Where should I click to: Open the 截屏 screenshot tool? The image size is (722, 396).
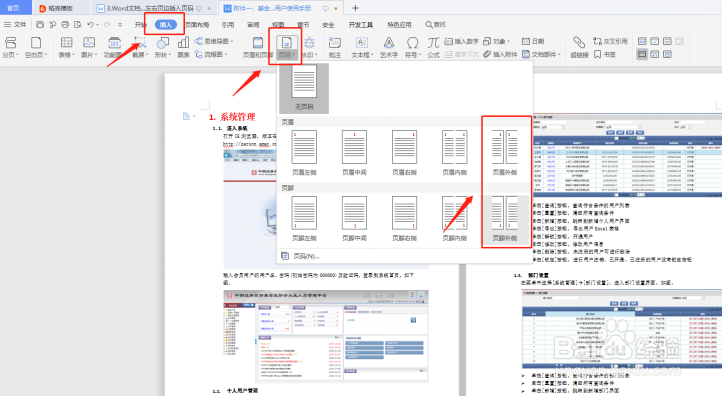click(x=140, y=47)
